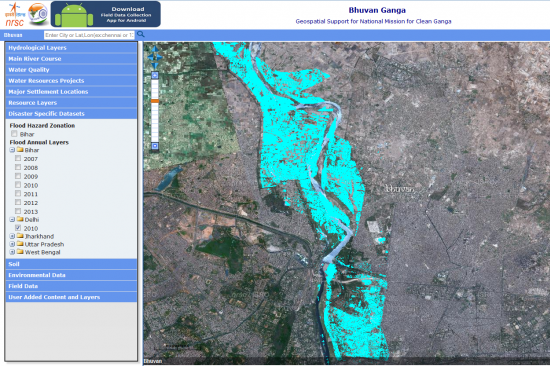550x366 pixels.
Task: Open the Water Quality section
Action: 71,70
